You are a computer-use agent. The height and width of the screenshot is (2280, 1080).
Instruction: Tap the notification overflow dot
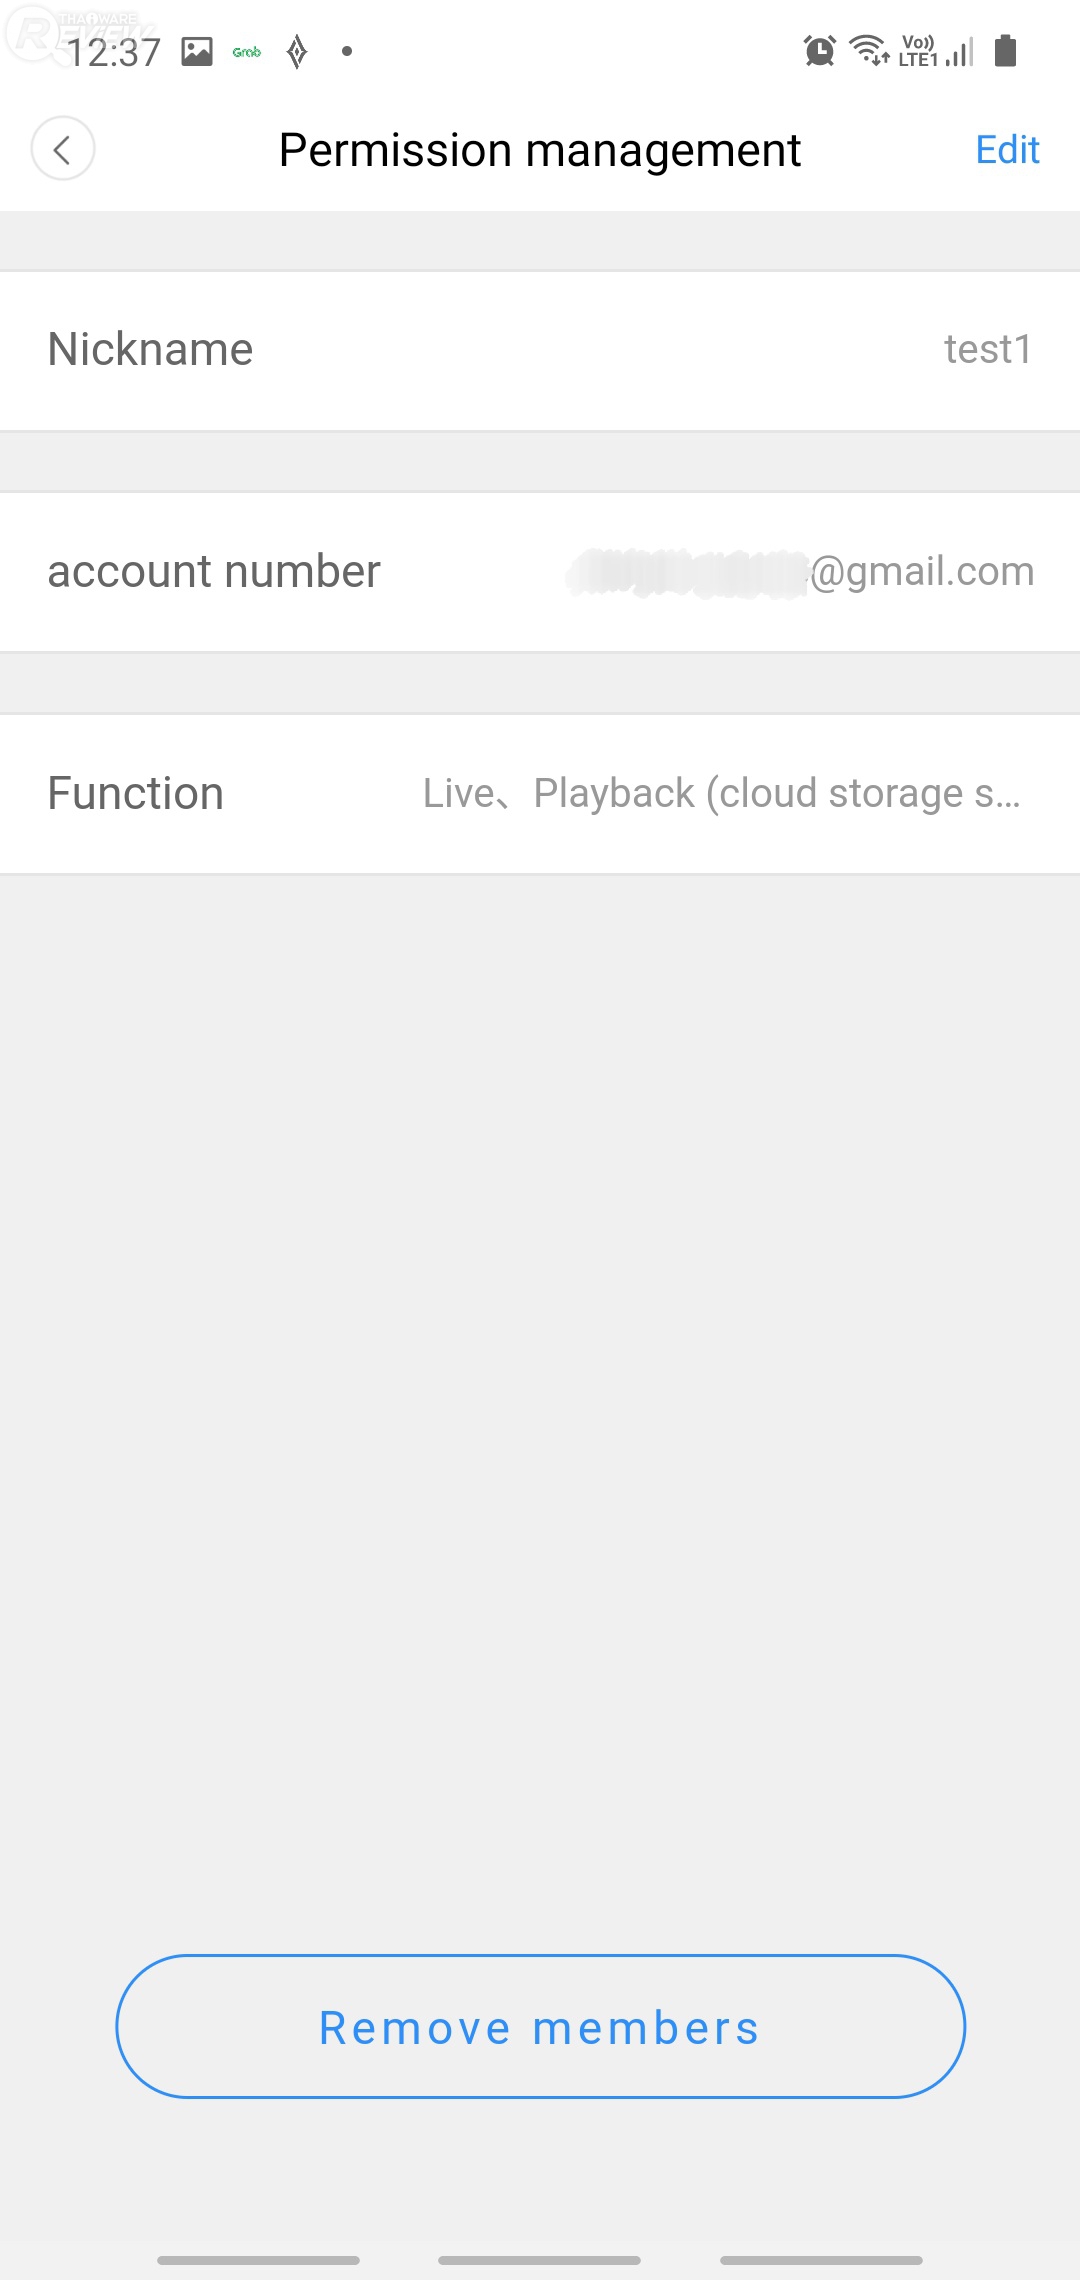(x=347, y=51)
